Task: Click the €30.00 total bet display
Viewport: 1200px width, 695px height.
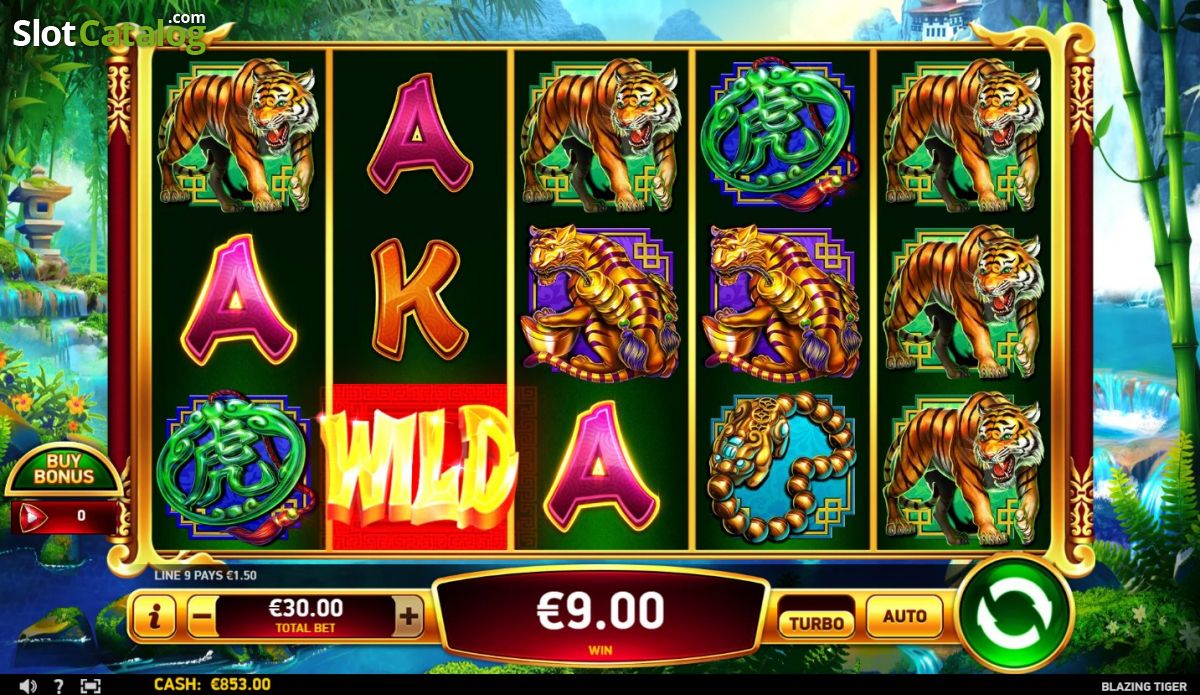Action: click(305, 614)
